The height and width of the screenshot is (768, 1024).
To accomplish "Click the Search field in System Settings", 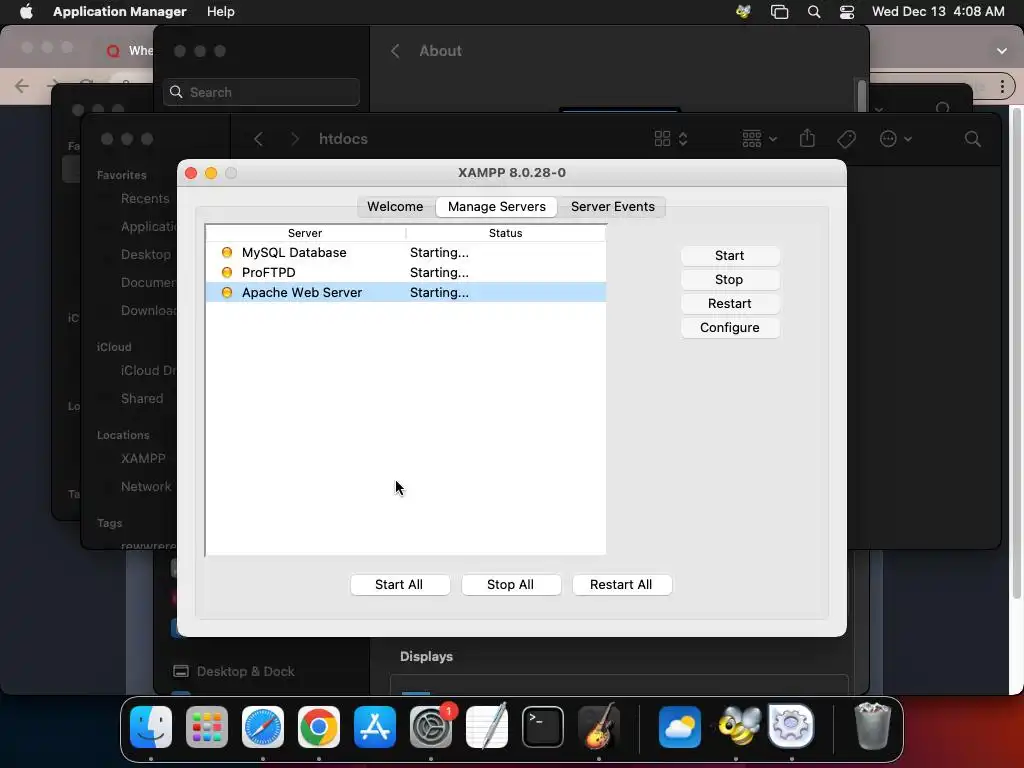I will pyautogui.click(x=261, y=92).
